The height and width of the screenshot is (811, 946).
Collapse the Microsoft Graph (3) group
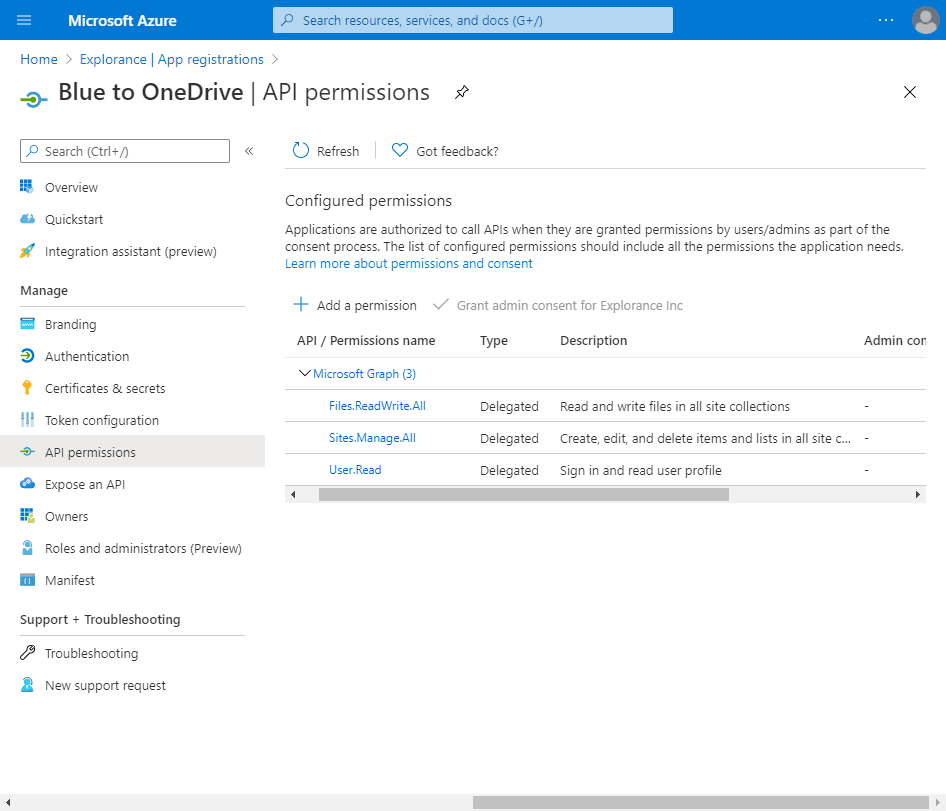(305, 374)
